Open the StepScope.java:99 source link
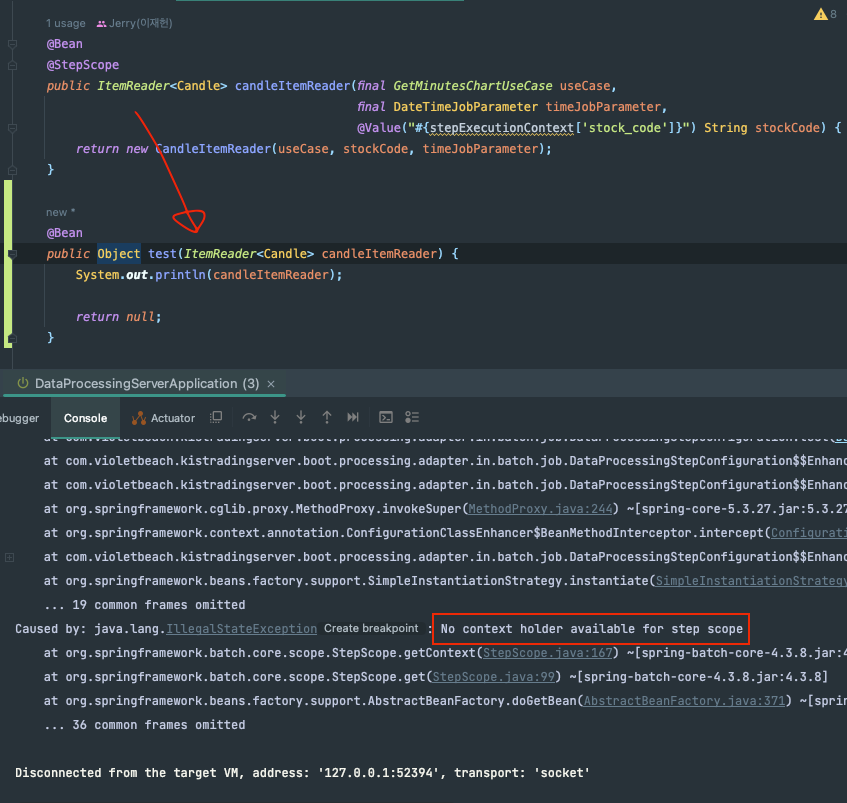 click(493, 677)
